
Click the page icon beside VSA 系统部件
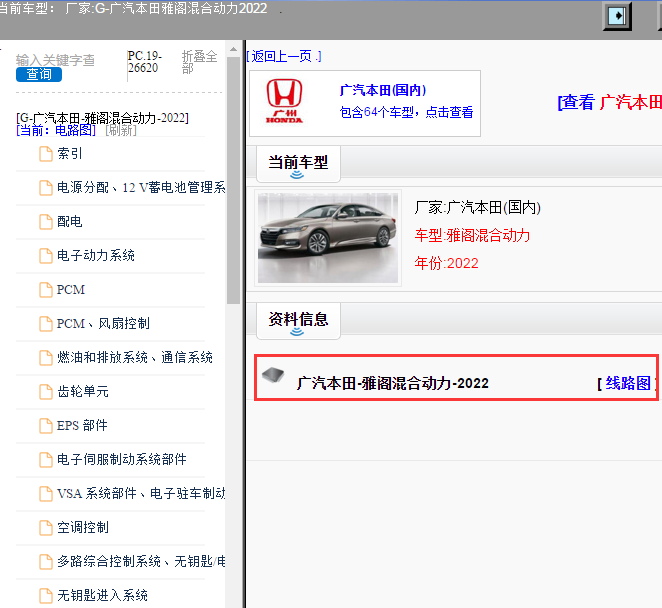click(x=46, y=494)
